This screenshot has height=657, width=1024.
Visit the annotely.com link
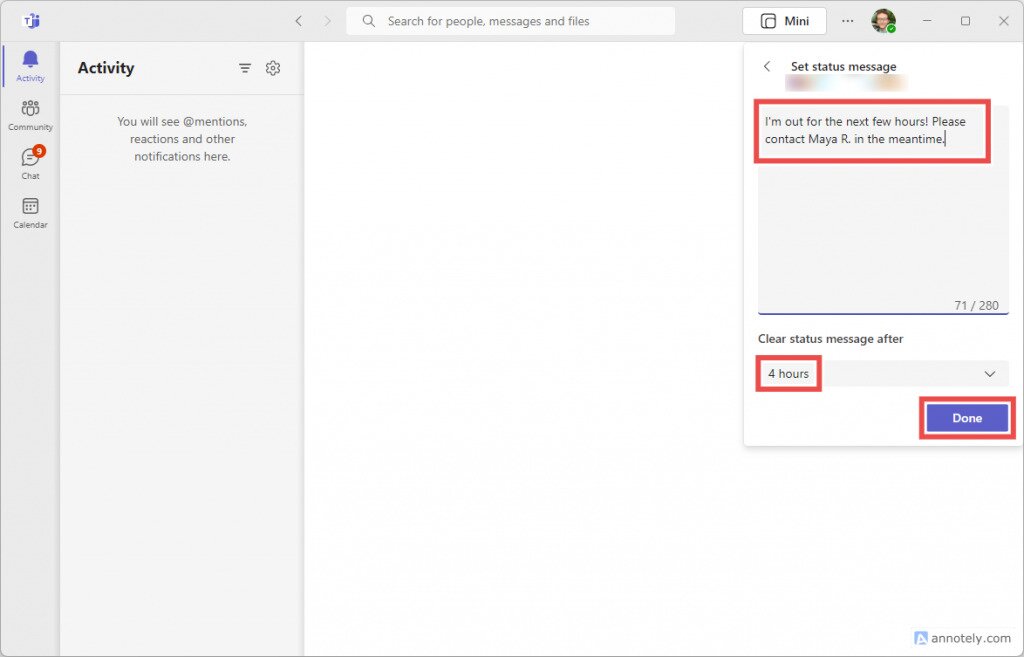pyautogui.click(x=962, y=638)
